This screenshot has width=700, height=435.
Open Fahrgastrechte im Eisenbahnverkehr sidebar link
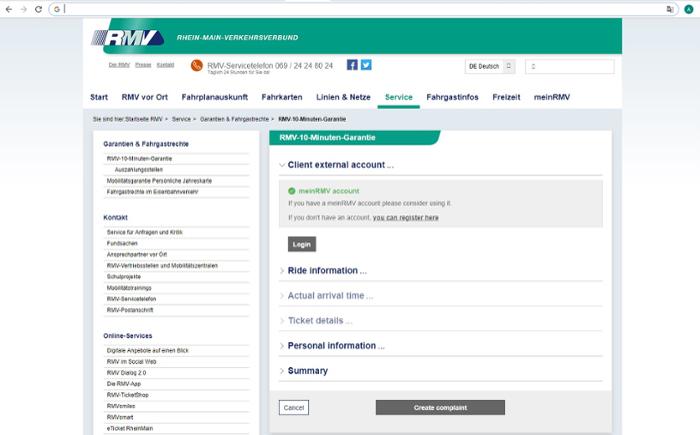tap(152, 192)
